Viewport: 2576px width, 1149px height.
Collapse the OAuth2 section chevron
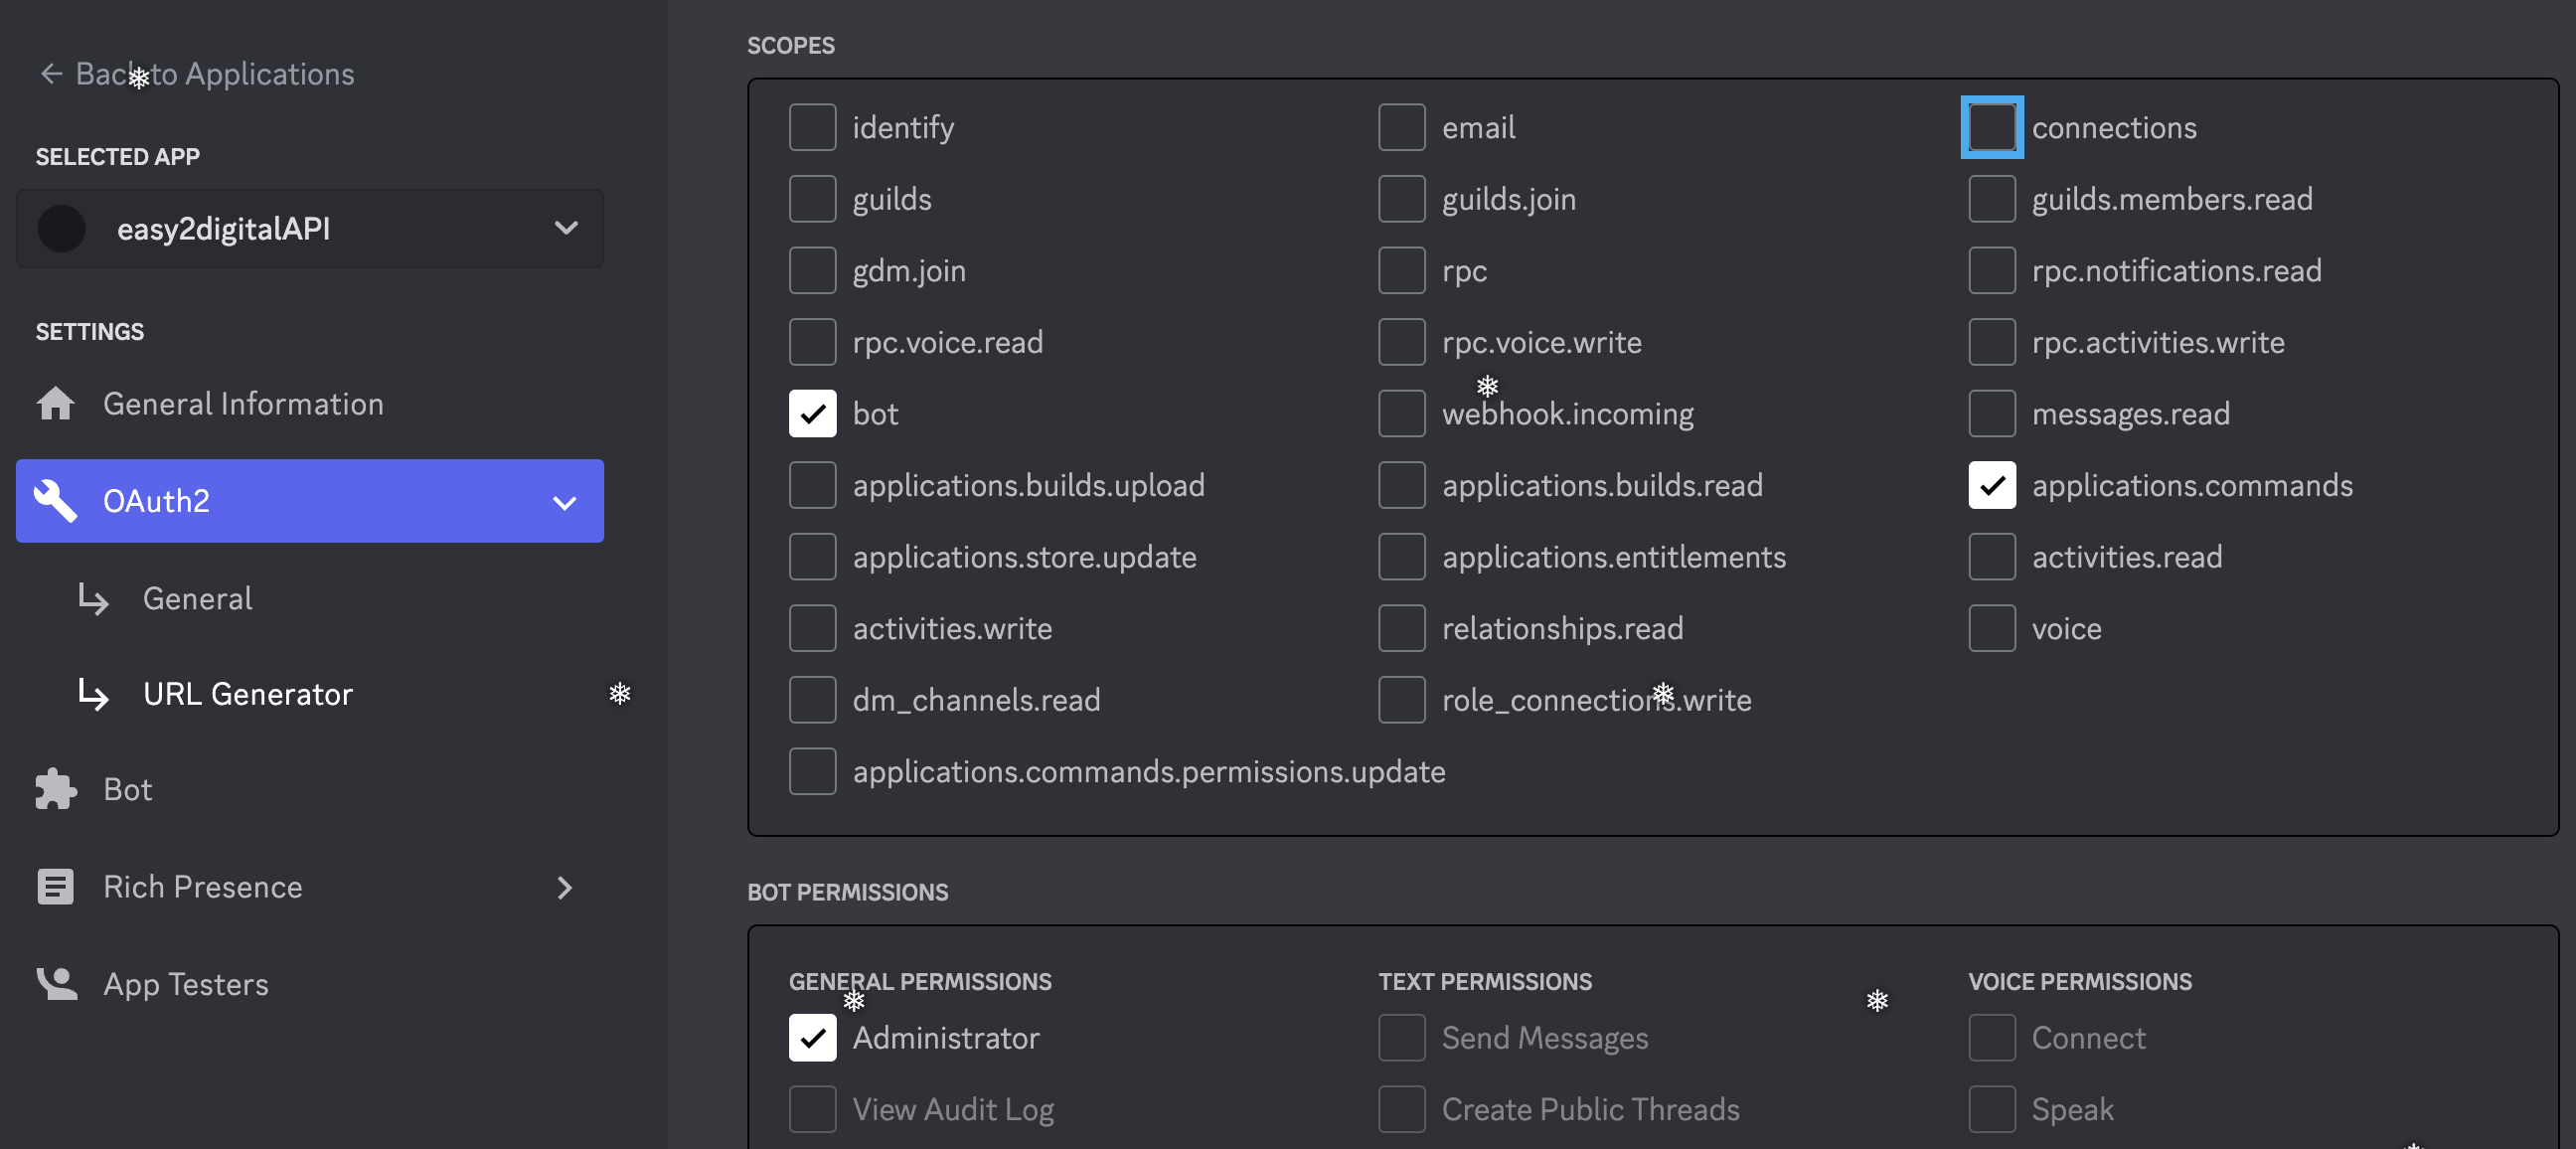pyautogui.click(x=565, y=502)
